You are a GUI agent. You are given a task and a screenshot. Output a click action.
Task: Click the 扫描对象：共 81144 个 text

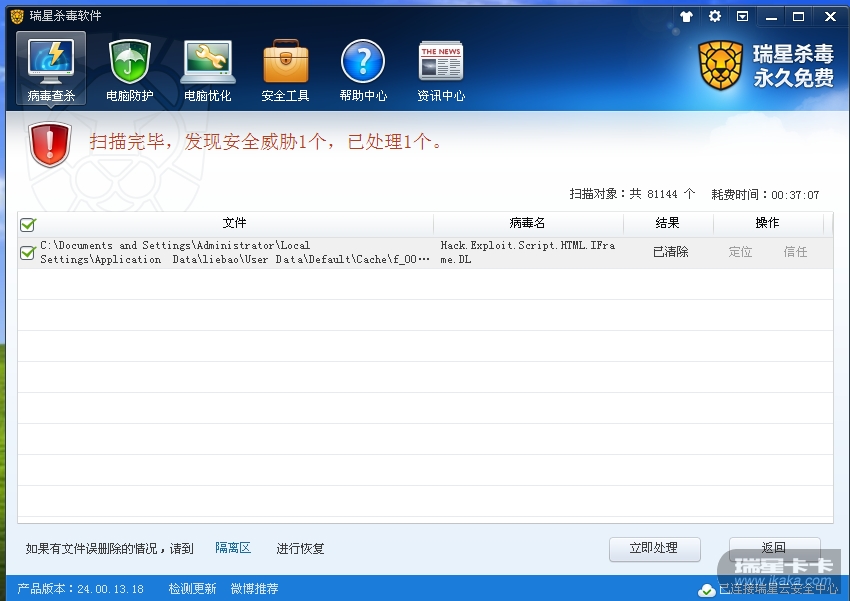pyautogui.click(x=632, y=194)
